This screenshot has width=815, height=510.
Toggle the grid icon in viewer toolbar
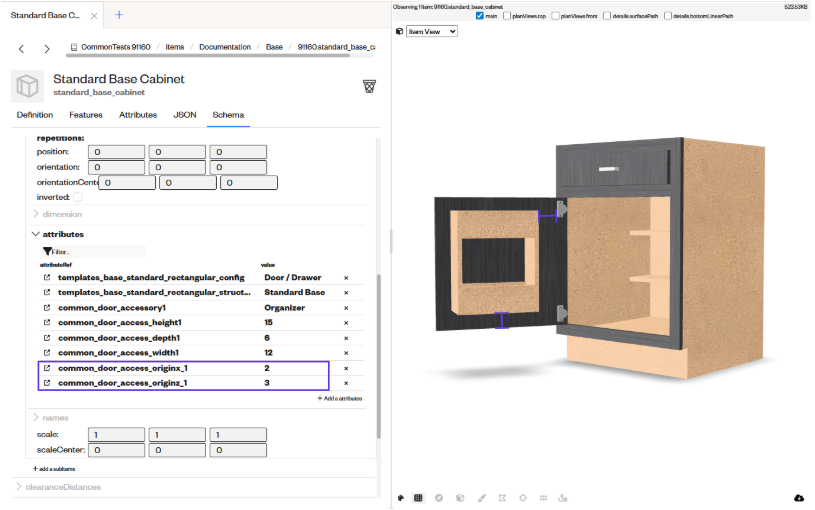[x=418, y=498]
